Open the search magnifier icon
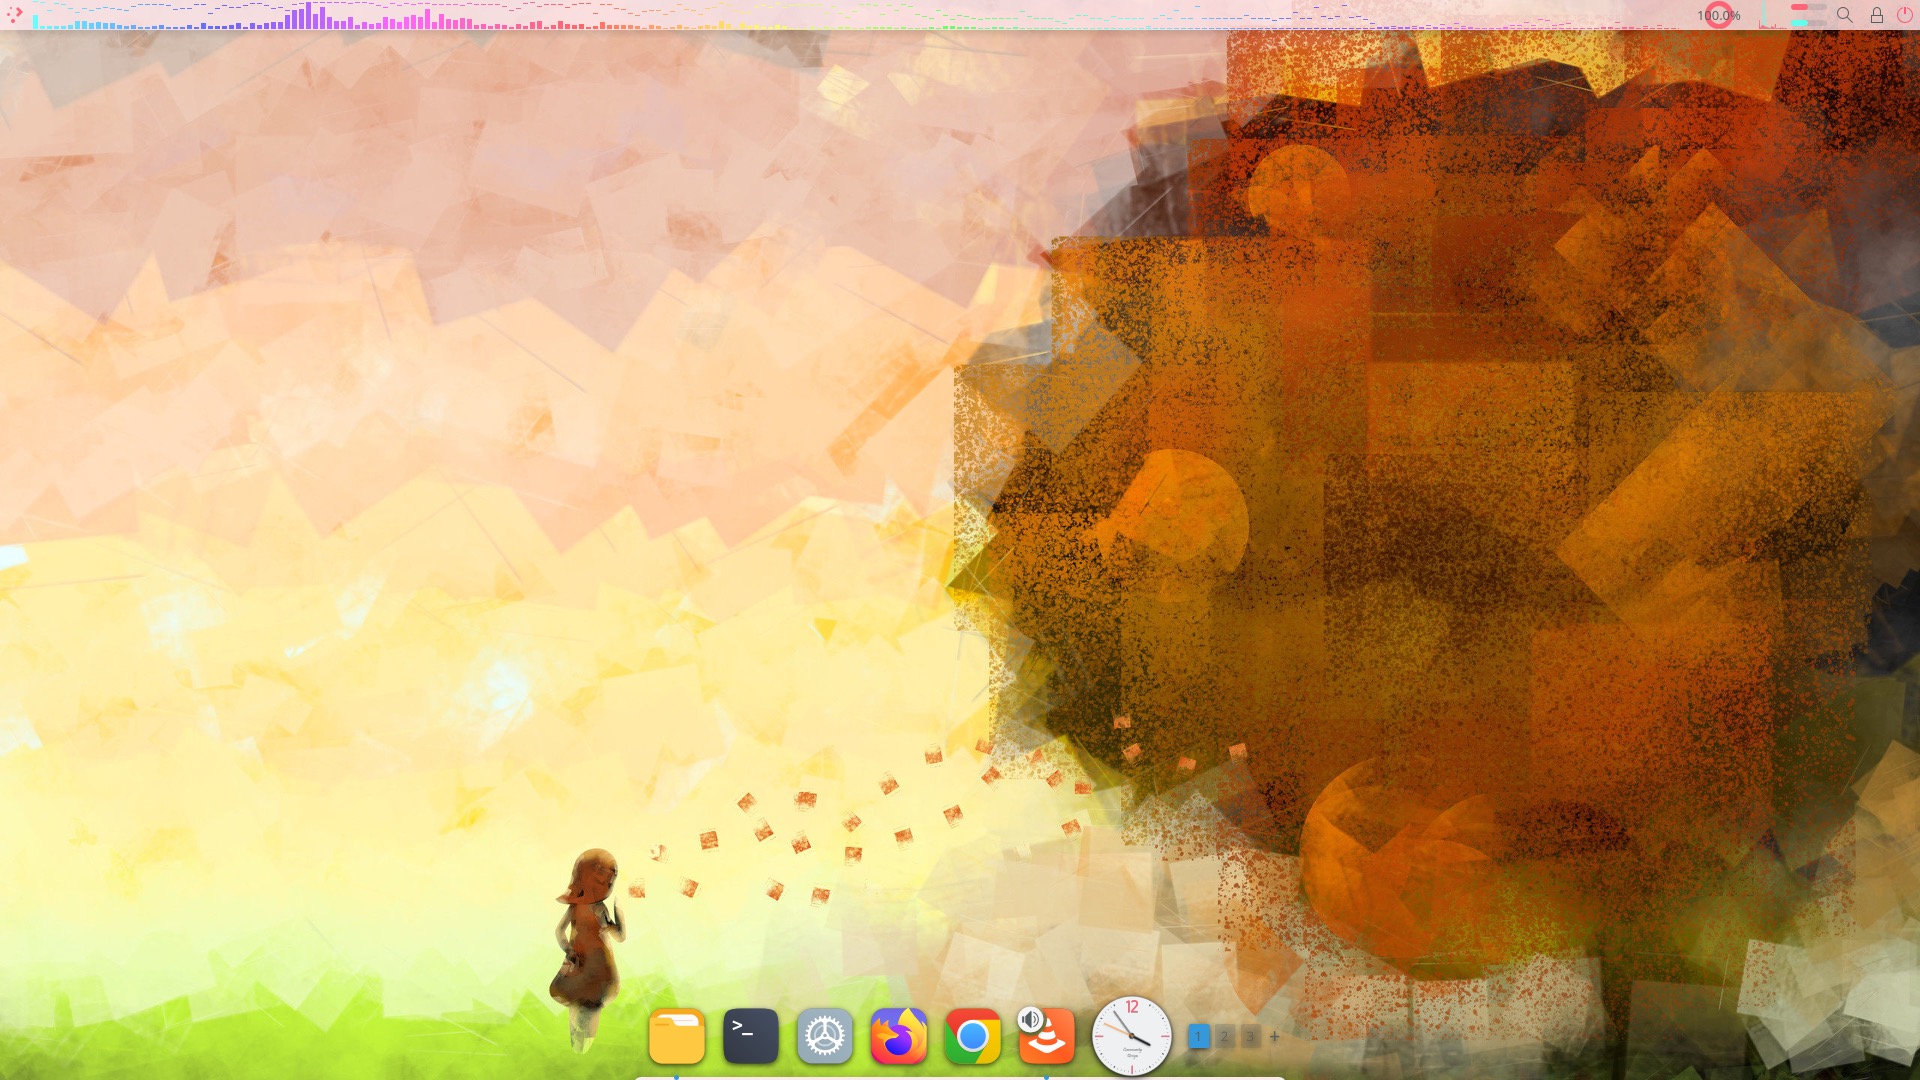Viewport: 1920px width, 1080px height. coord(1845,15)
